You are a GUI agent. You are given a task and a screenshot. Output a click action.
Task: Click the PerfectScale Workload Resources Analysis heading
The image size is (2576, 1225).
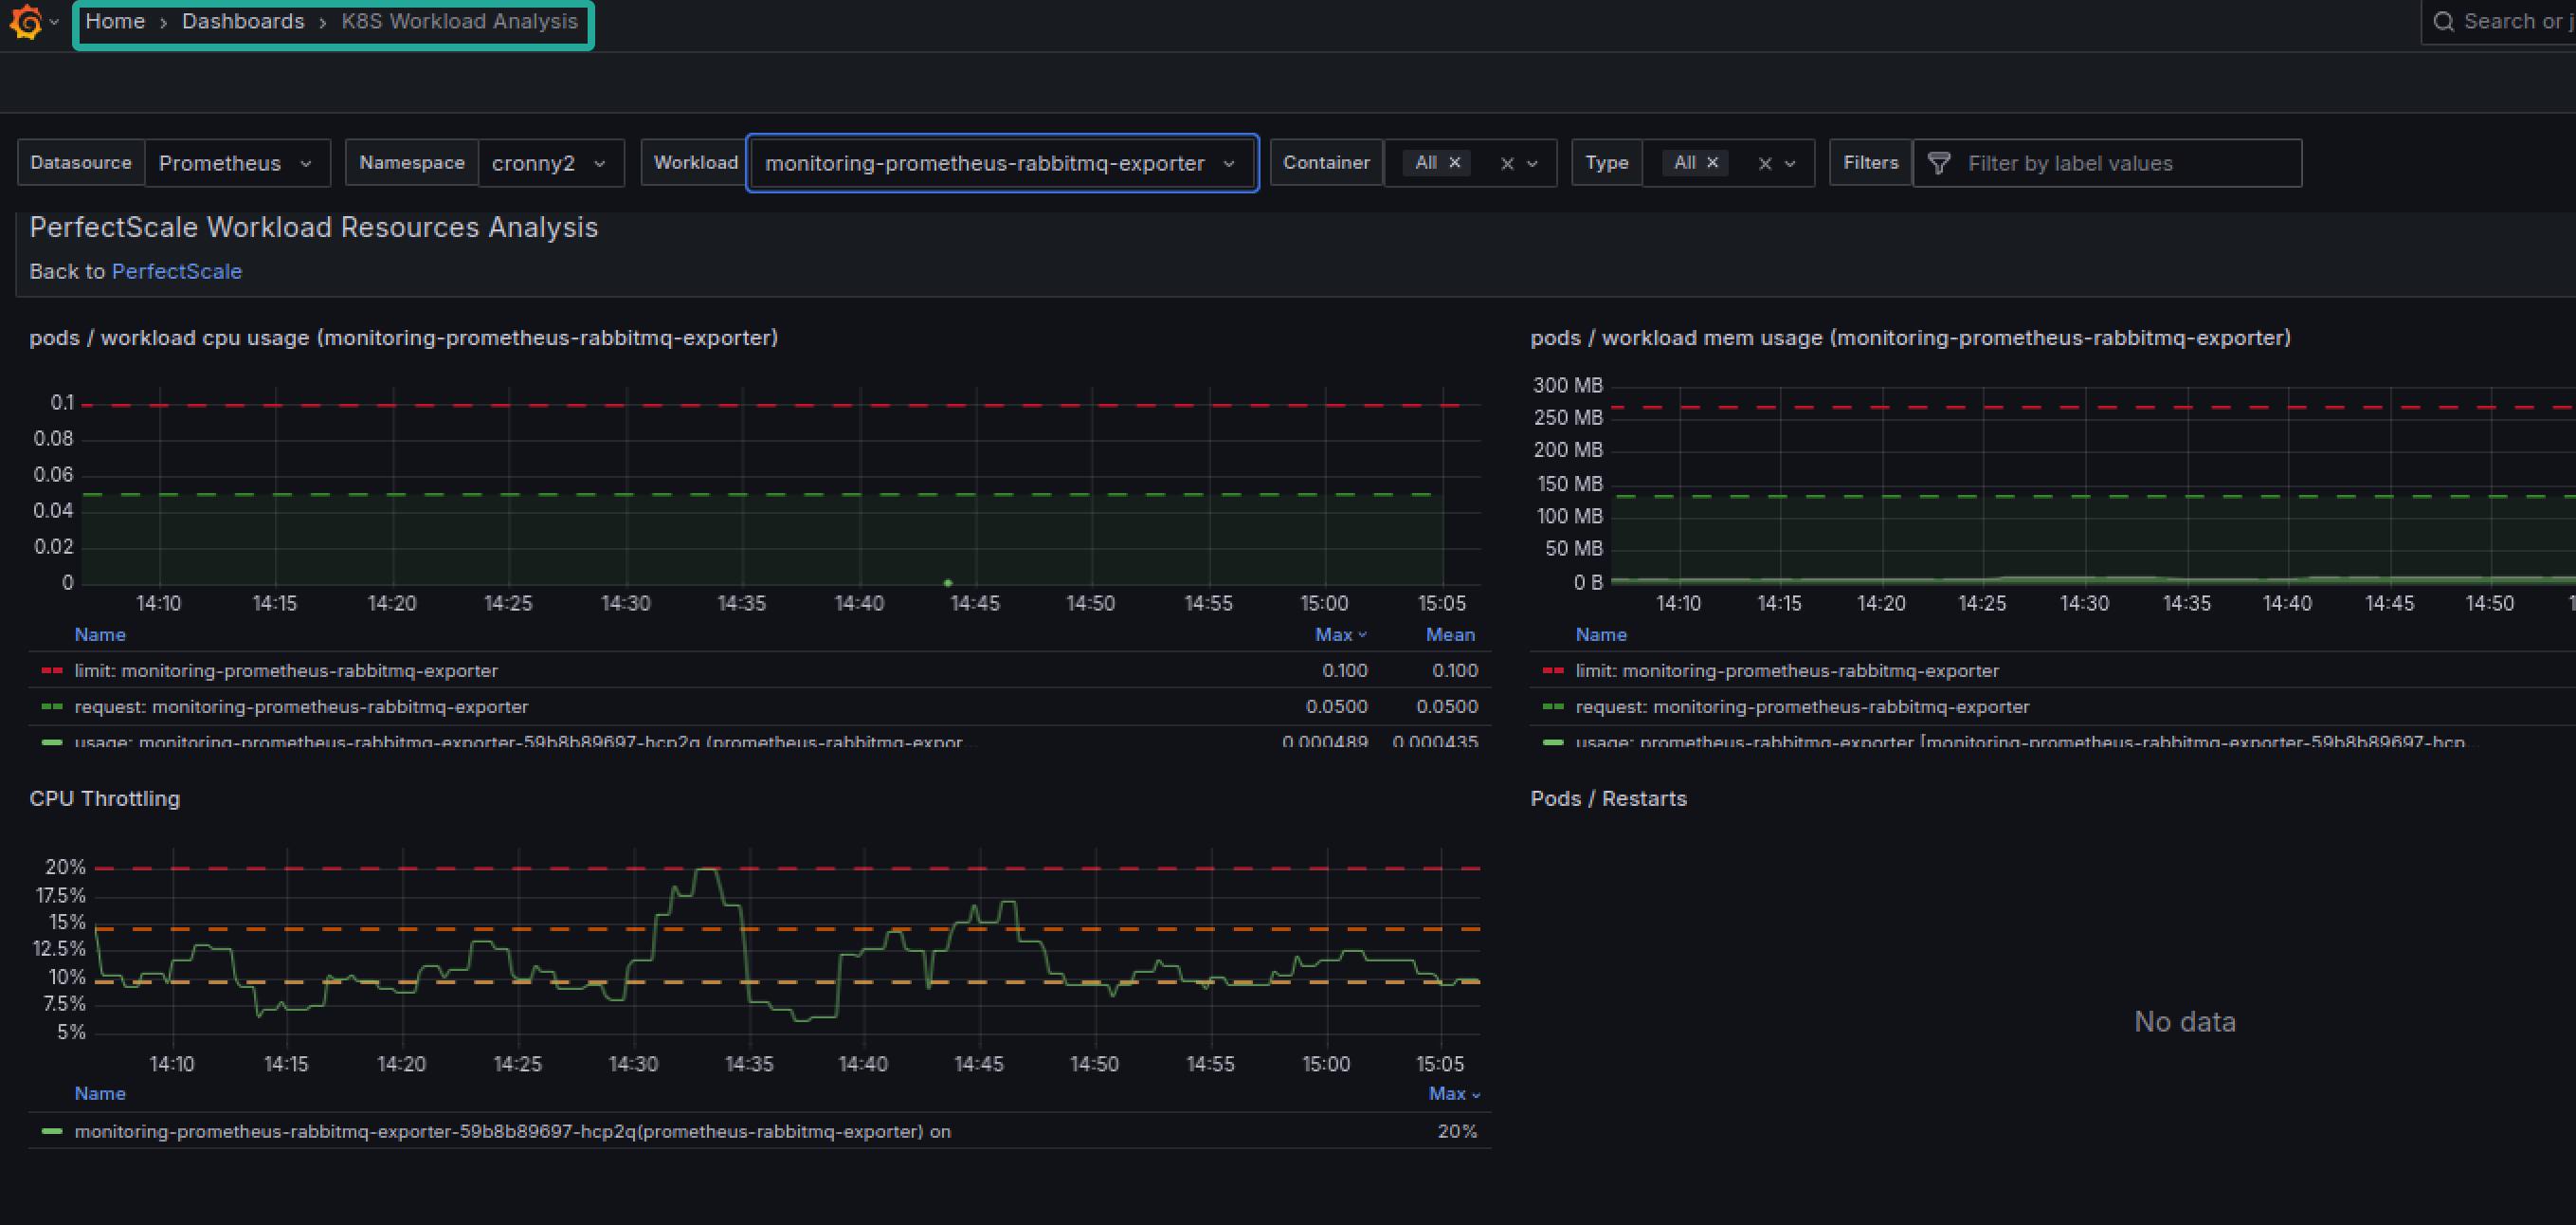(314, 228)
